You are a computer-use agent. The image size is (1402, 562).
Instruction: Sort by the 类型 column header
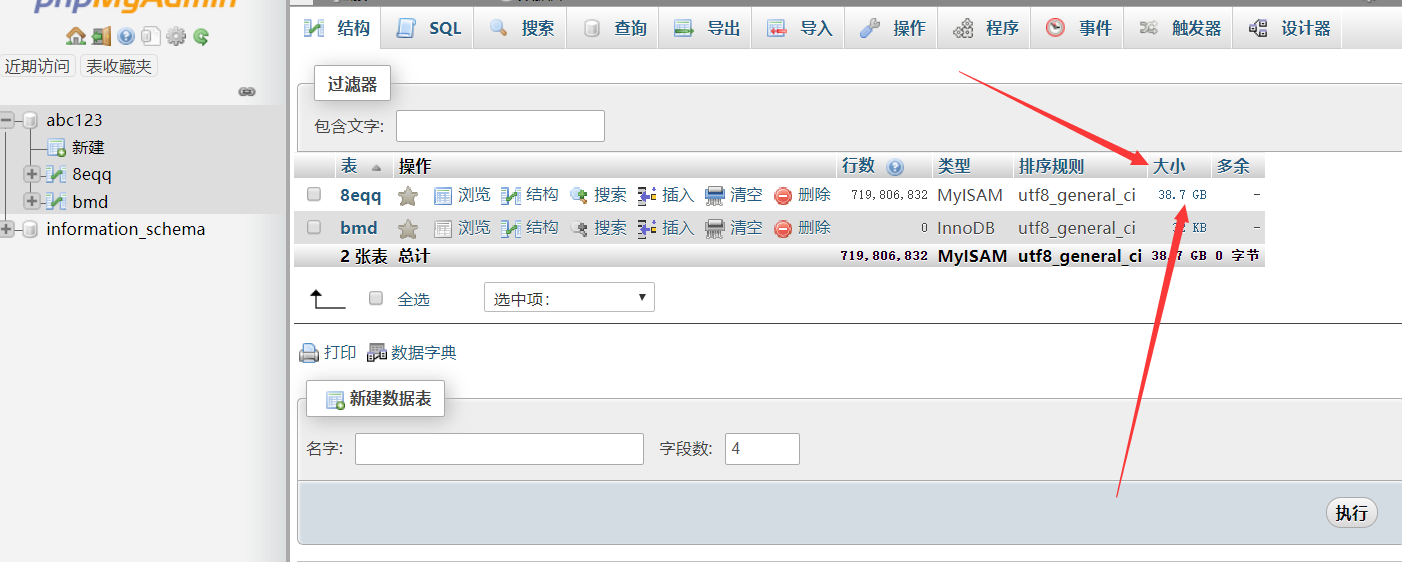(x=954, y=166)
